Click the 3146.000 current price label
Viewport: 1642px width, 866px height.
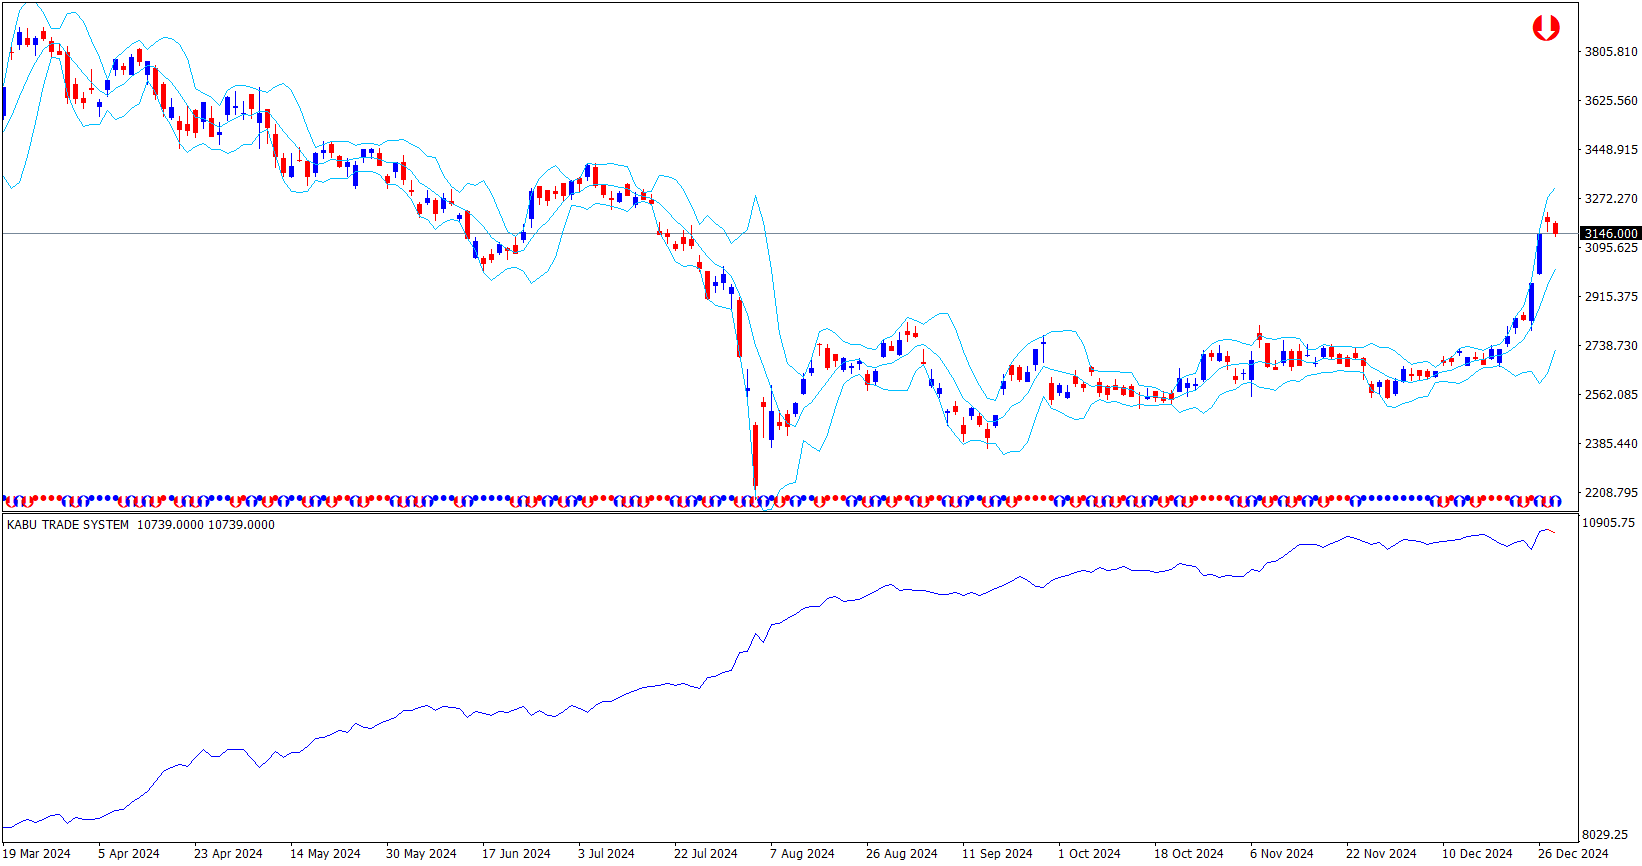pyautogui.click(x=1610, y=233)
